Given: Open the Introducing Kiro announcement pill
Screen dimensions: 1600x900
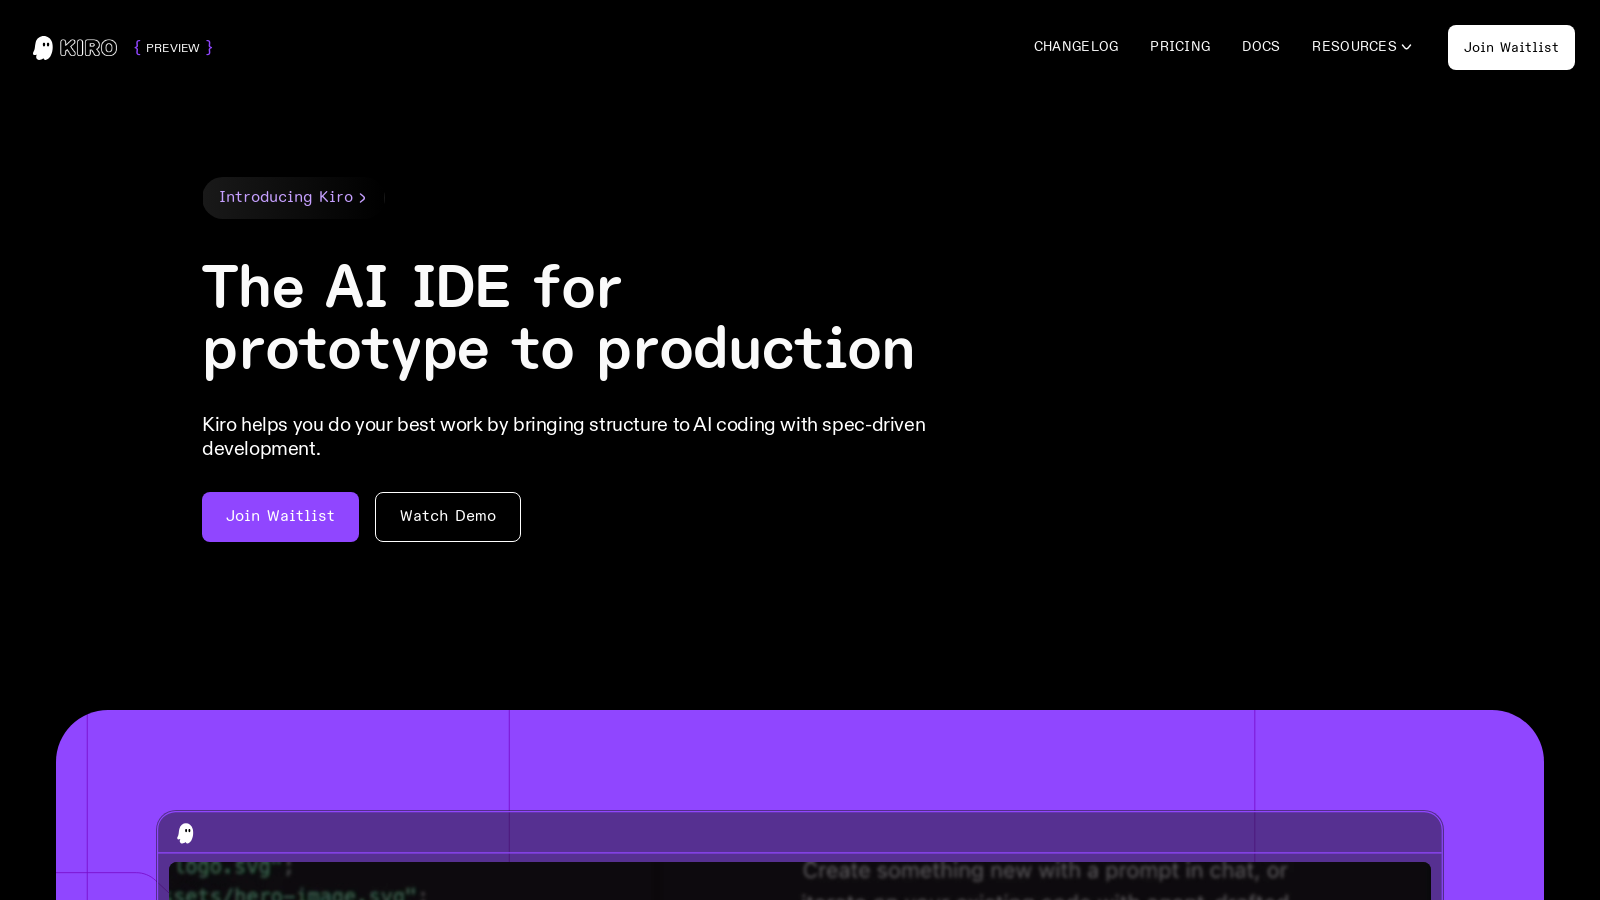Looking at the screenshot, I should pyautogui.click(x=285, y=198).
